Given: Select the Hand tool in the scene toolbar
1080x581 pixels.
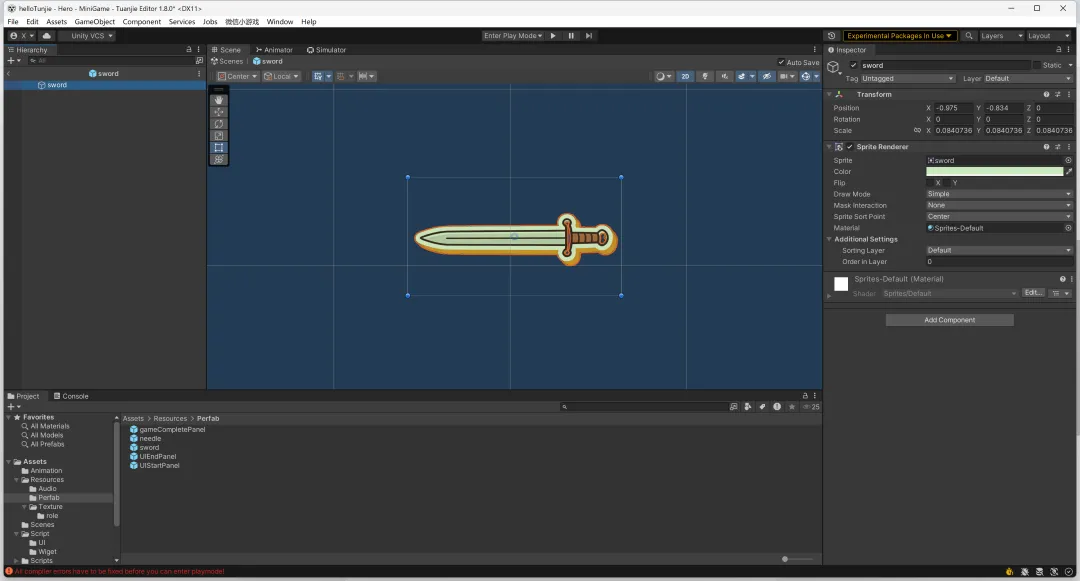Looking at the screenshot, I should (219, 100).
